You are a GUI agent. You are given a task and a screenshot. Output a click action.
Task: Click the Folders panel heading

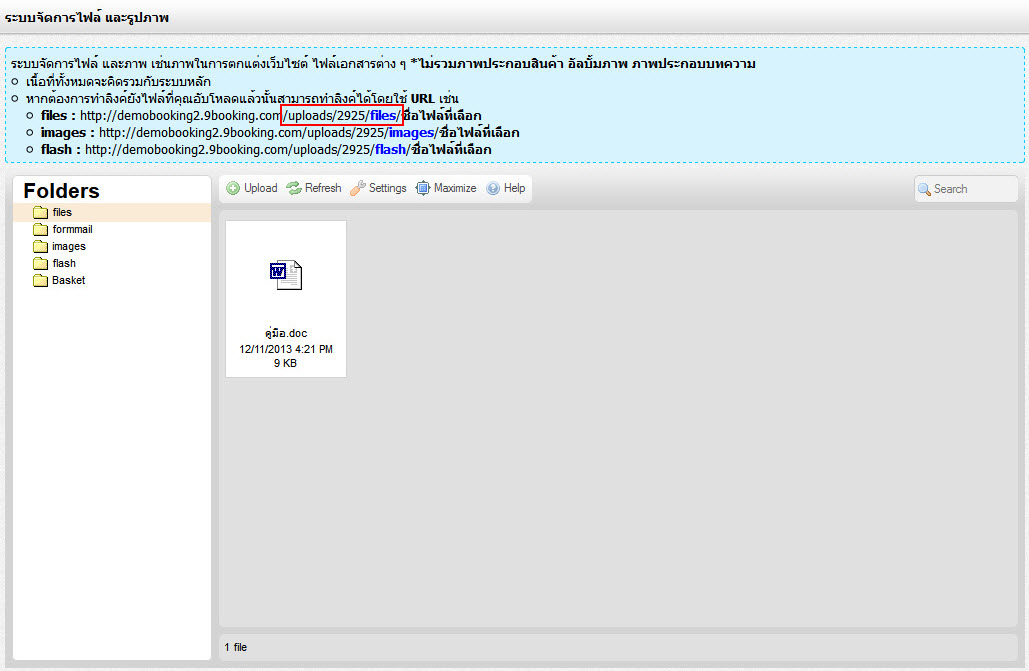pos(62,191)
